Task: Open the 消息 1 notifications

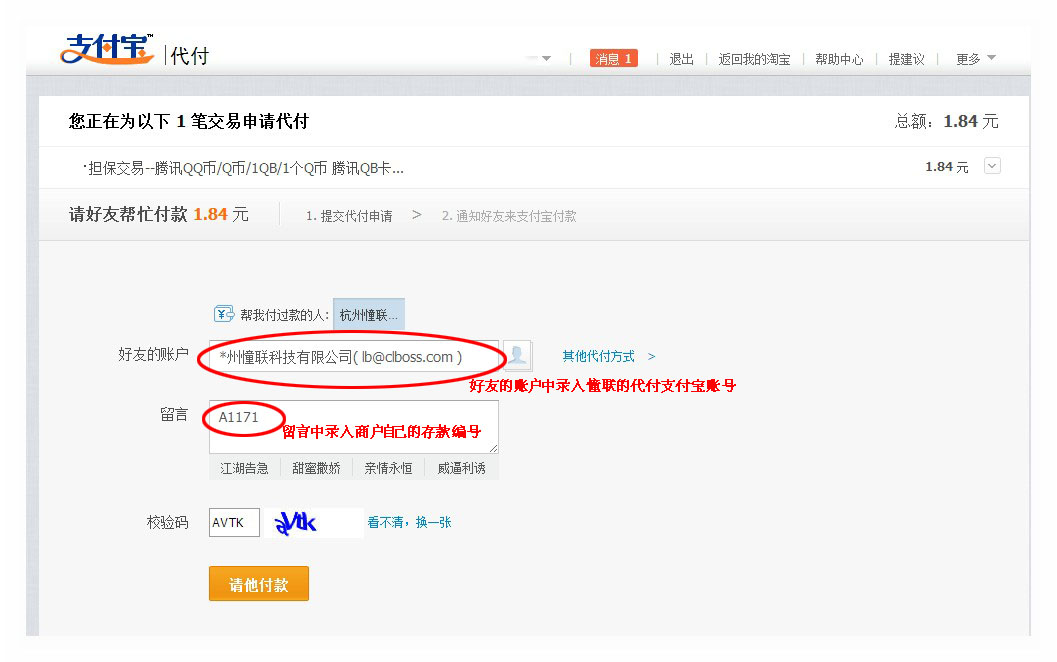Action: click(x=613, y=59)
